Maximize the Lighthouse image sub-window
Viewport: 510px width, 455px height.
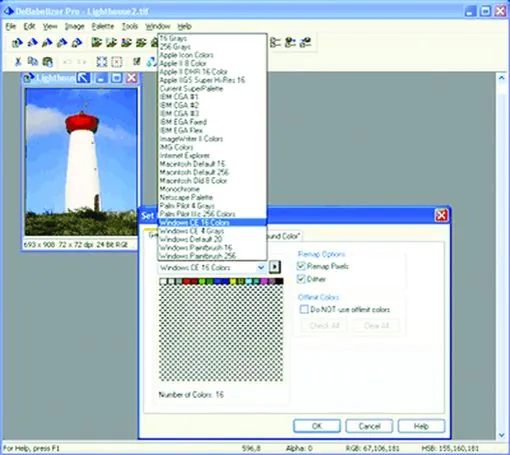coord(117,78)
